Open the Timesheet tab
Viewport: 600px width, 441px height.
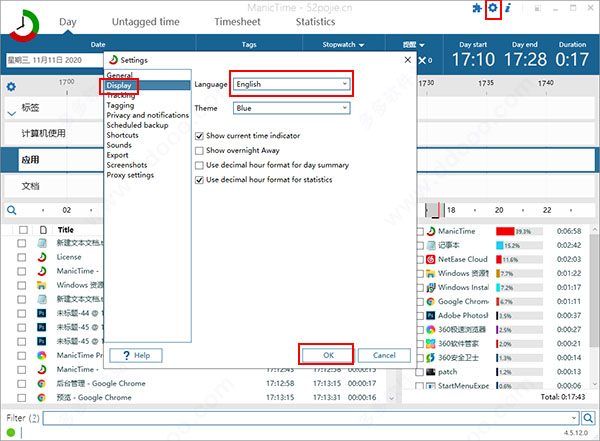coord(237,22)
